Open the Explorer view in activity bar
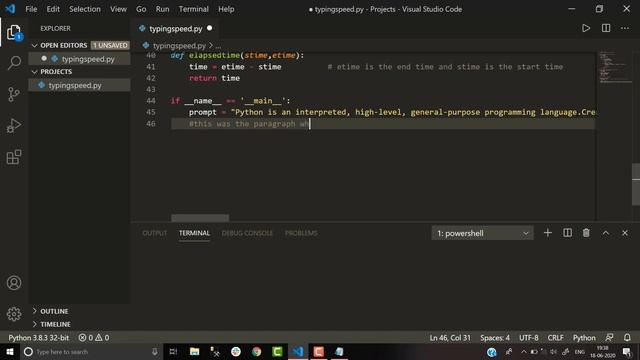640x360 pixels. pyautogui.click(x=14, y=32)
